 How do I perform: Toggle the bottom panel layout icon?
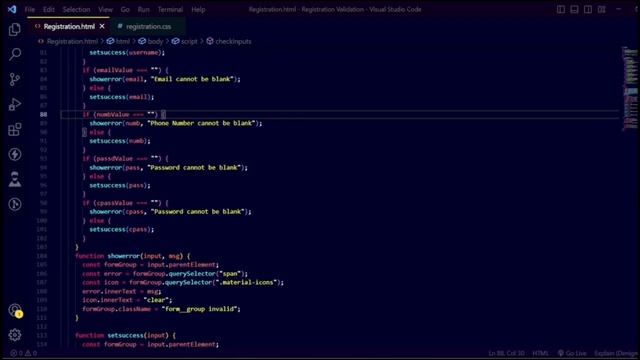tap(574, 9)
